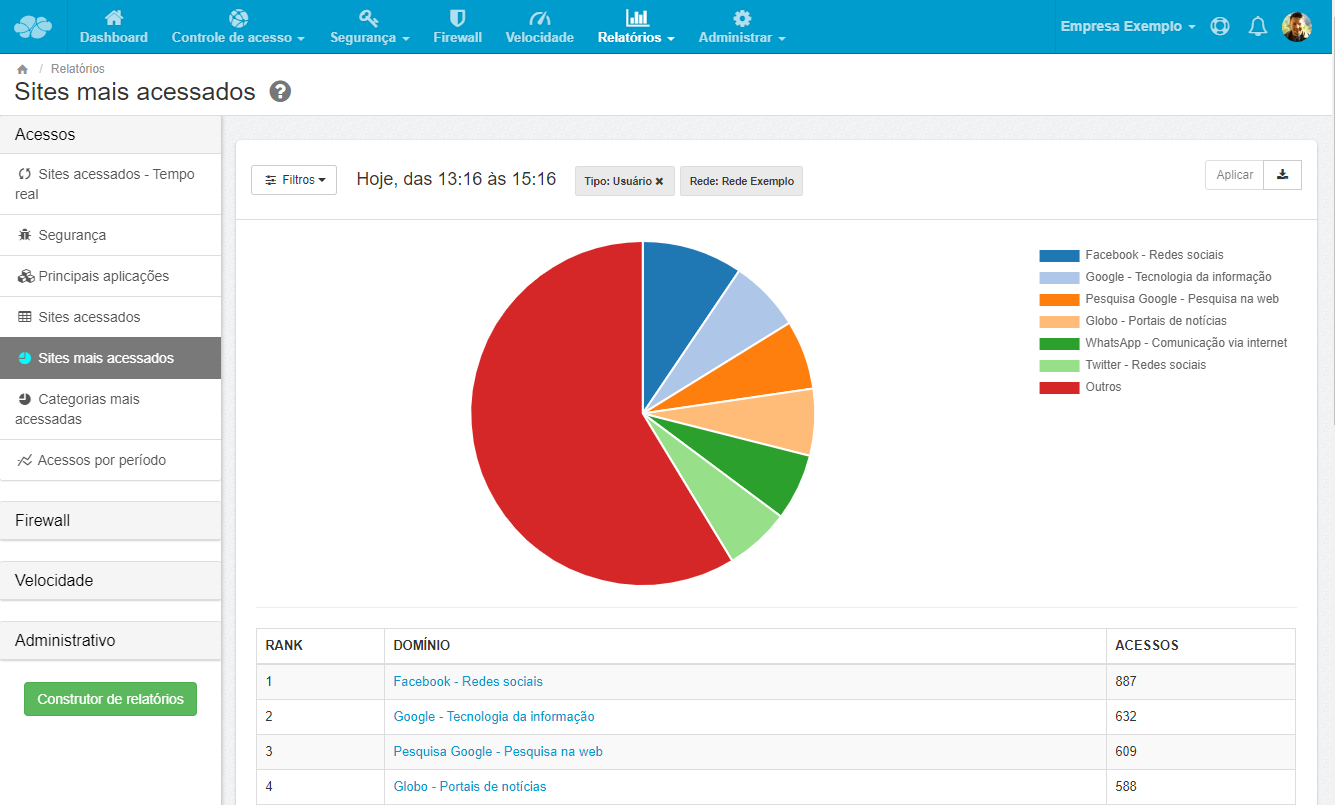Open Globo - Portais de notícias table link
1335x805 pixels.
point(470,786)
